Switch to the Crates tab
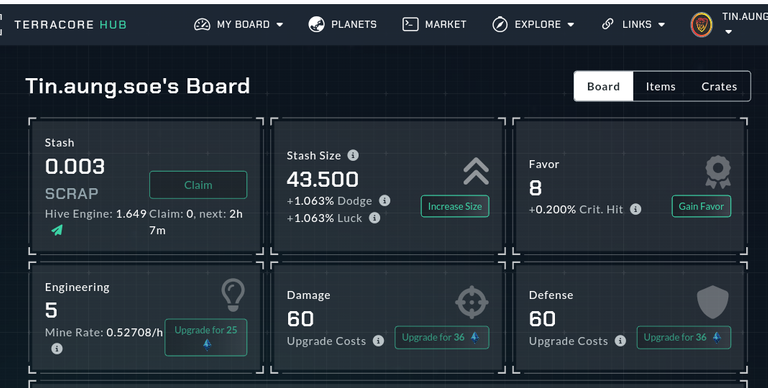768x388 pixels. point(719,86)
